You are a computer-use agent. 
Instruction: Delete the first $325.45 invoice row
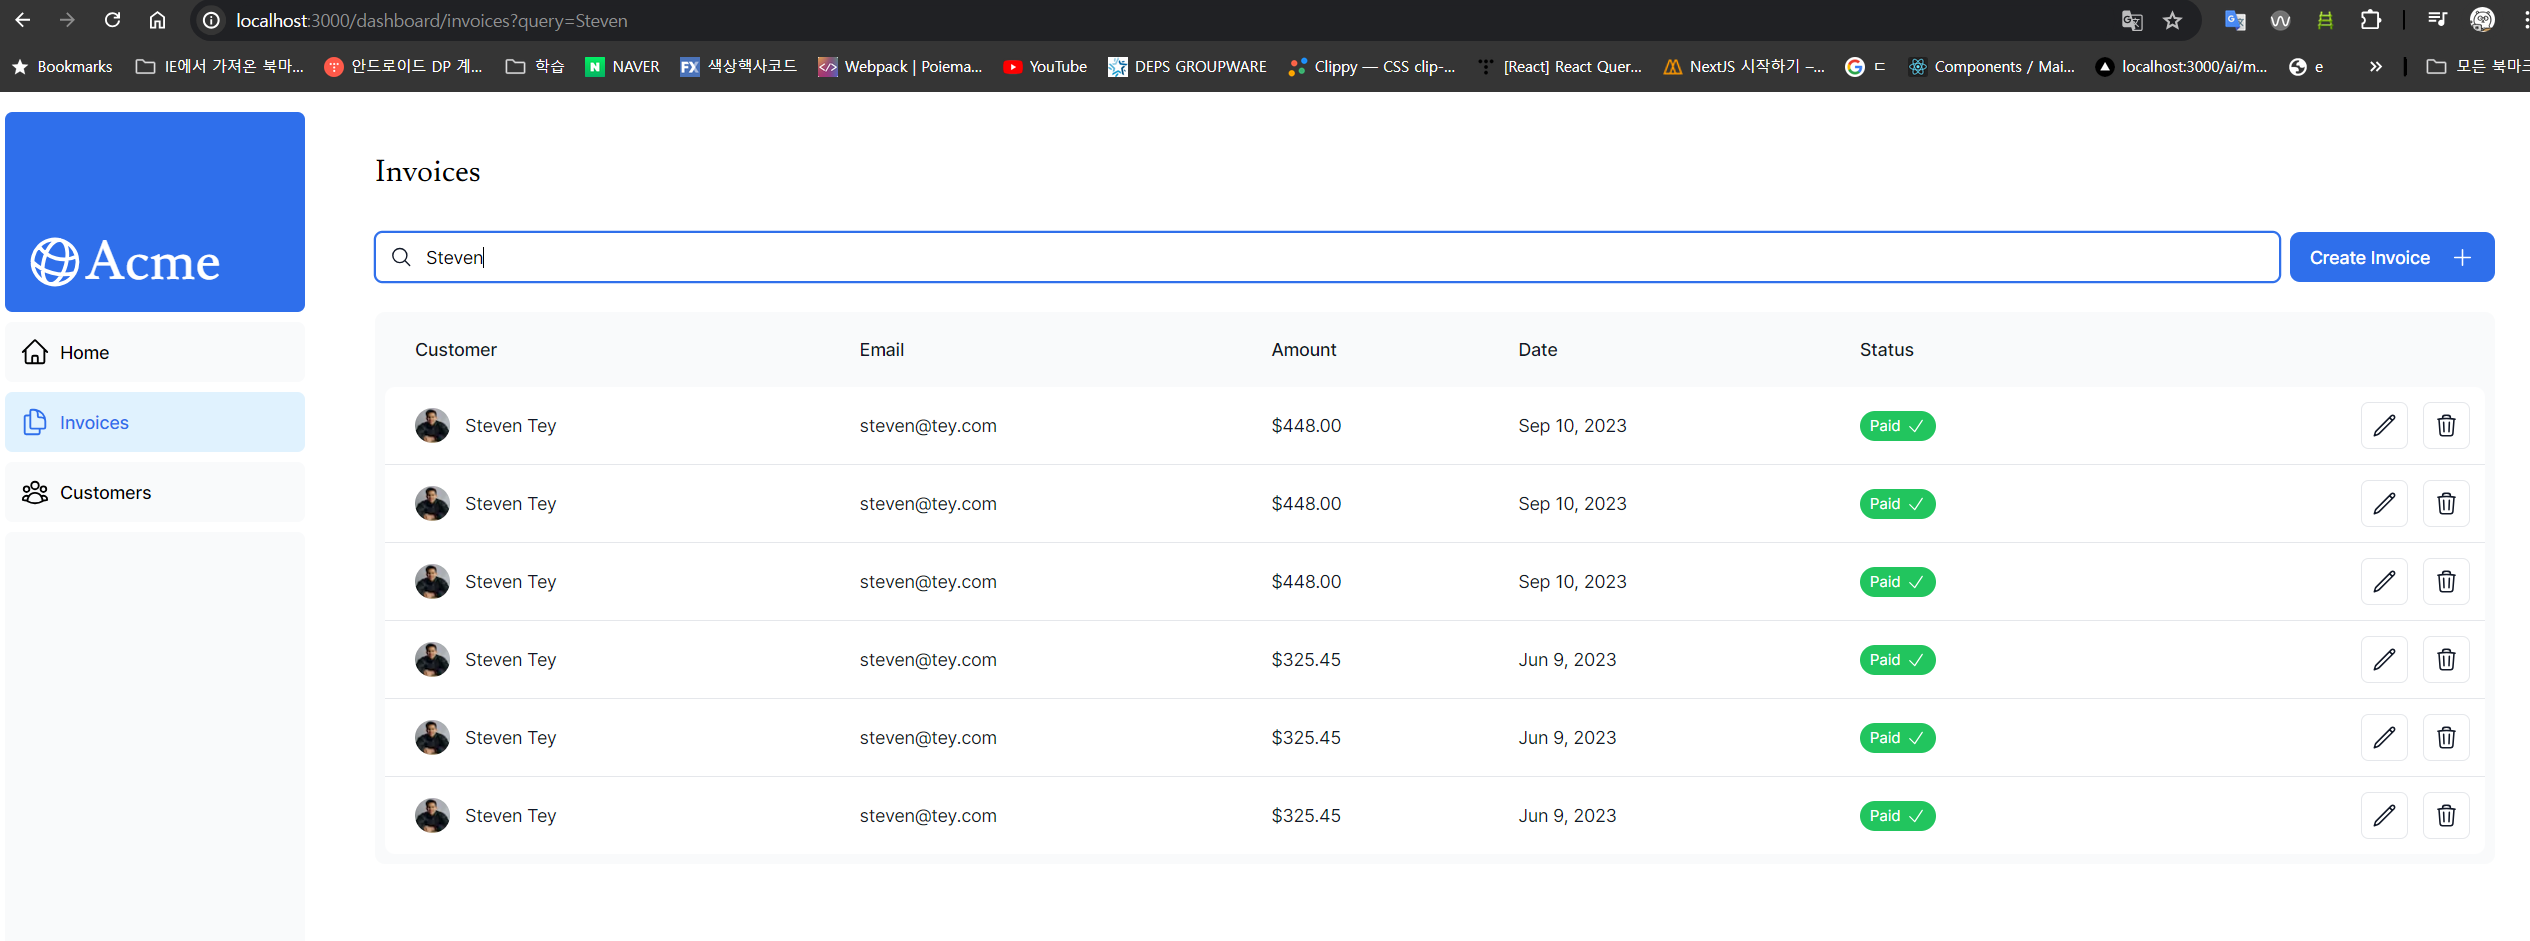pyautogui.click(x=2446, y=660)
